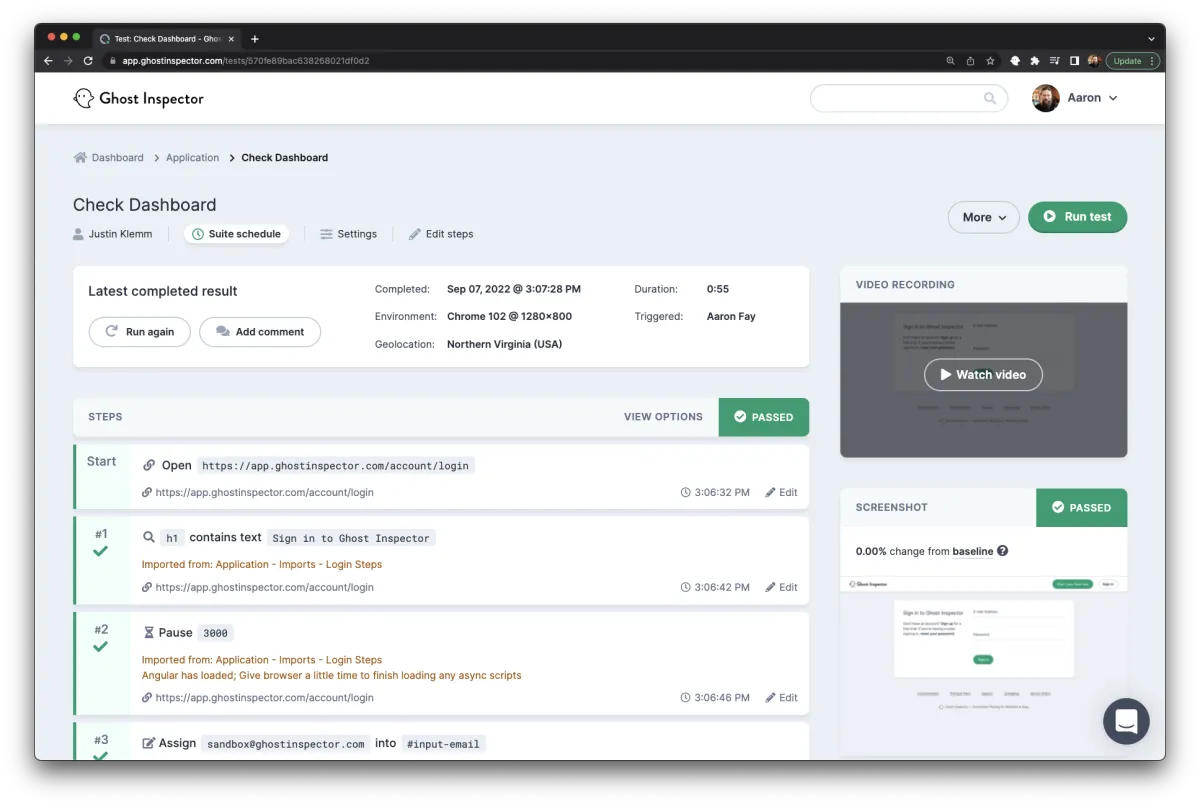This screenshot has height=806, width=1200.
Task: Click the search magnifier icon
Action: click(990, 98)
